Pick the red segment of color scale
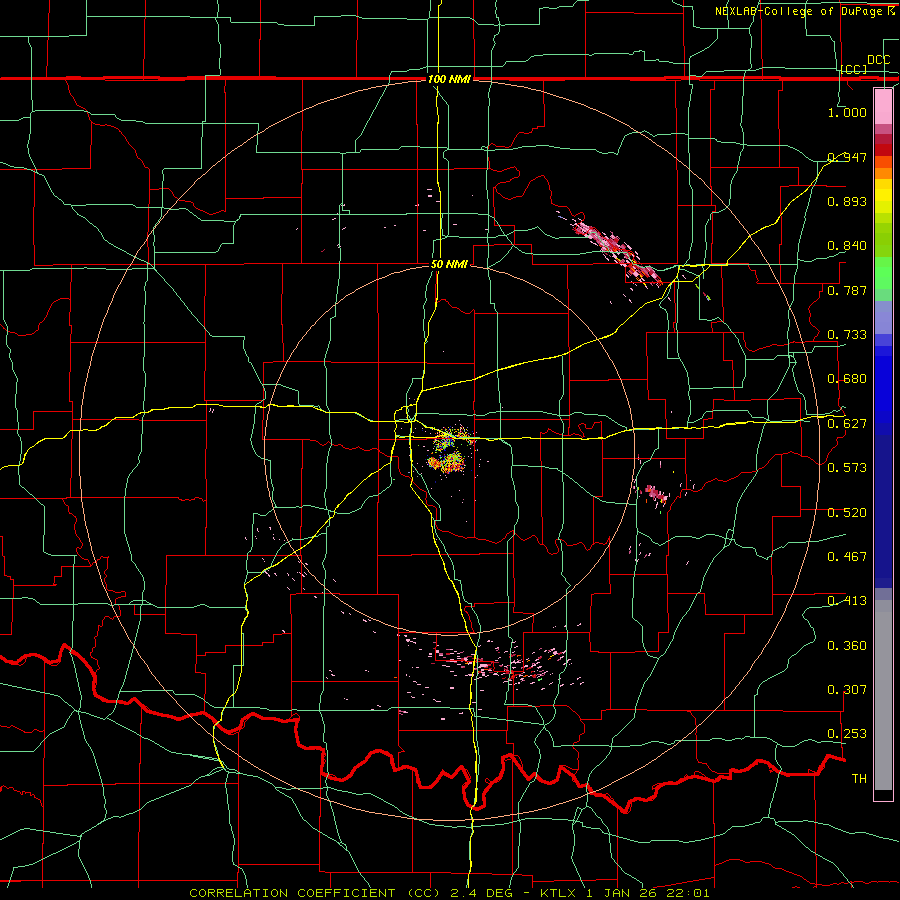The width and height of the screenshot is (900, 900). pyautogui.click(x=883, y=150)
